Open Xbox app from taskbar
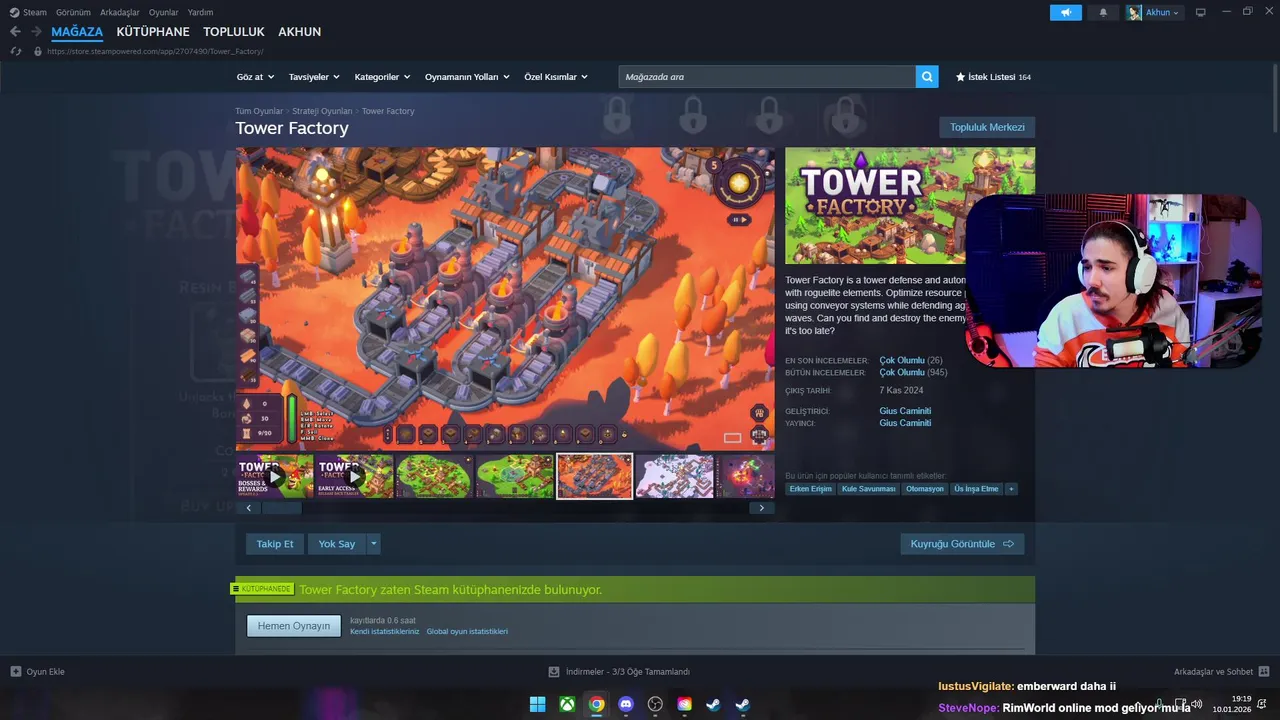Viewport: 1280px width, 720px height. click(x=567, y=704)
